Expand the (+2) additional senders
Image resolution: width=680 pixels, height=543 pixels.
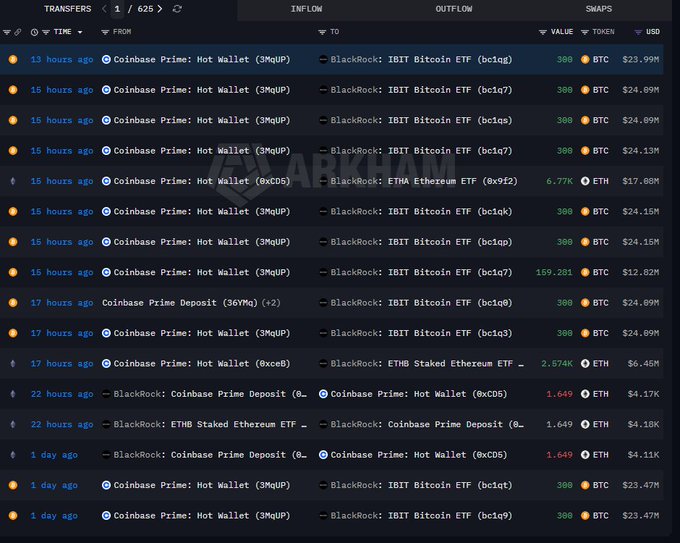pyautogui.click(x=271, y=303)
